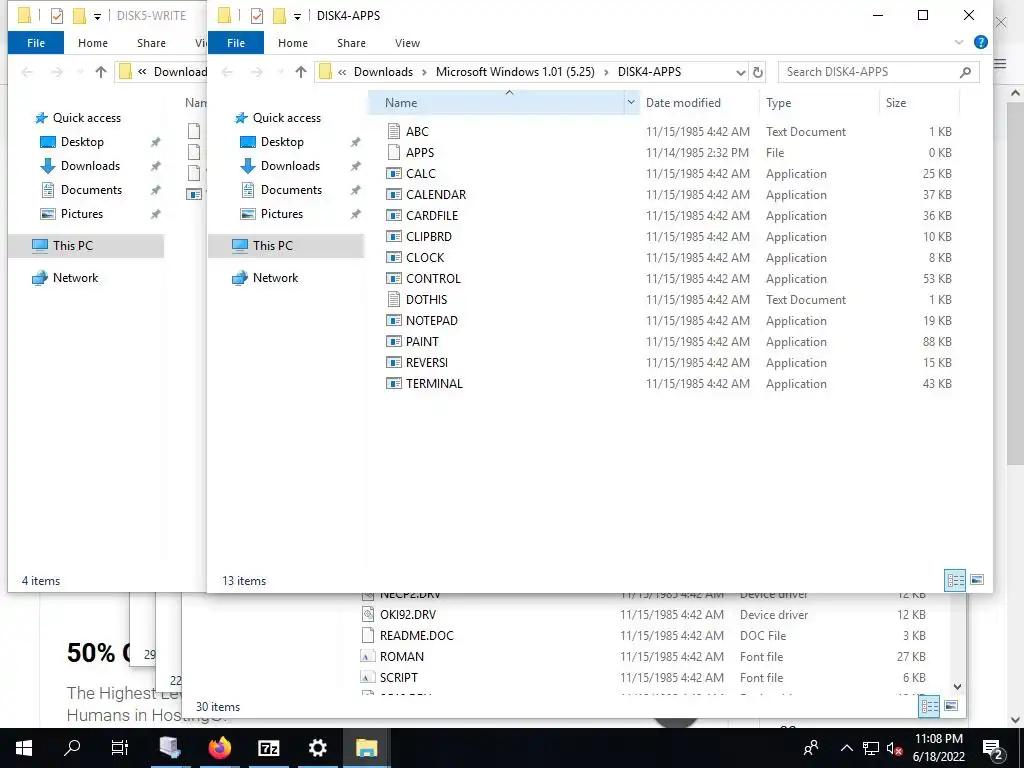This screenshot has height=768, width=1024.
Task: Open the View ribbon tab in DISK4-APPS window
Action: click(408, 43)
